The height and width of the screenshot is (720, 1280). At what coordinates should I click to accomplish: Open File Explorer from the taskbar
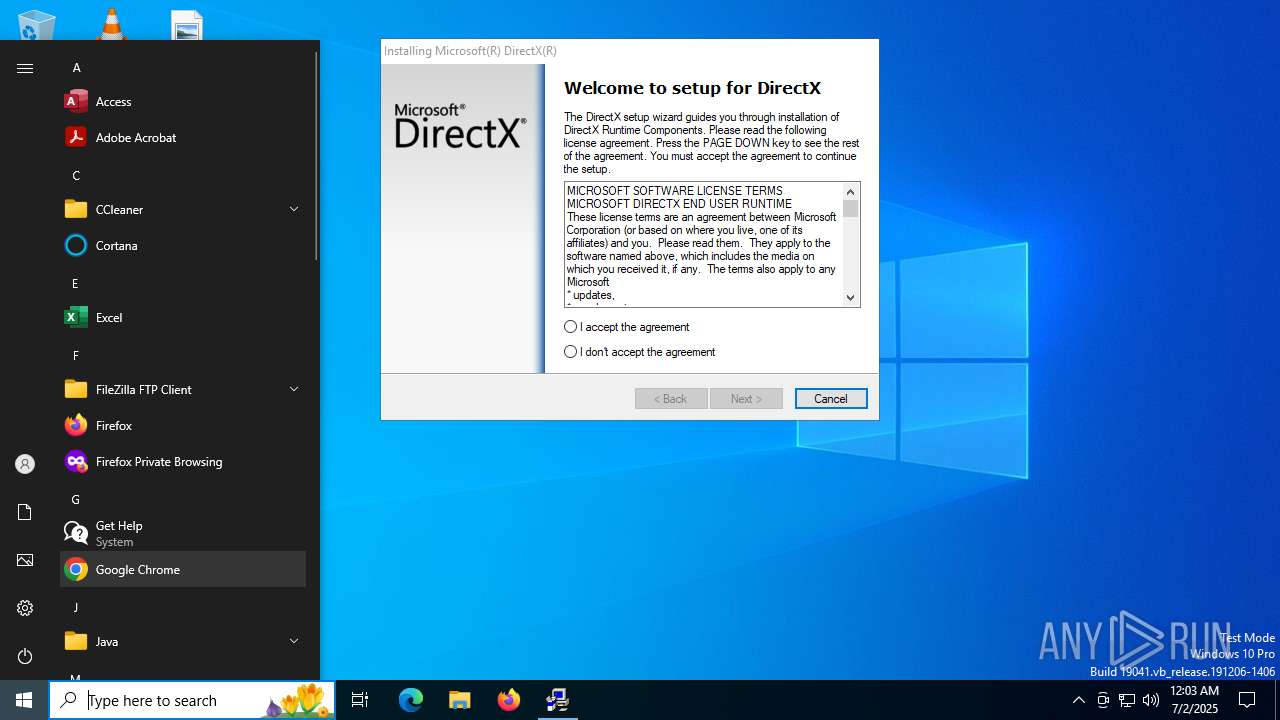[x=460, y=700]
